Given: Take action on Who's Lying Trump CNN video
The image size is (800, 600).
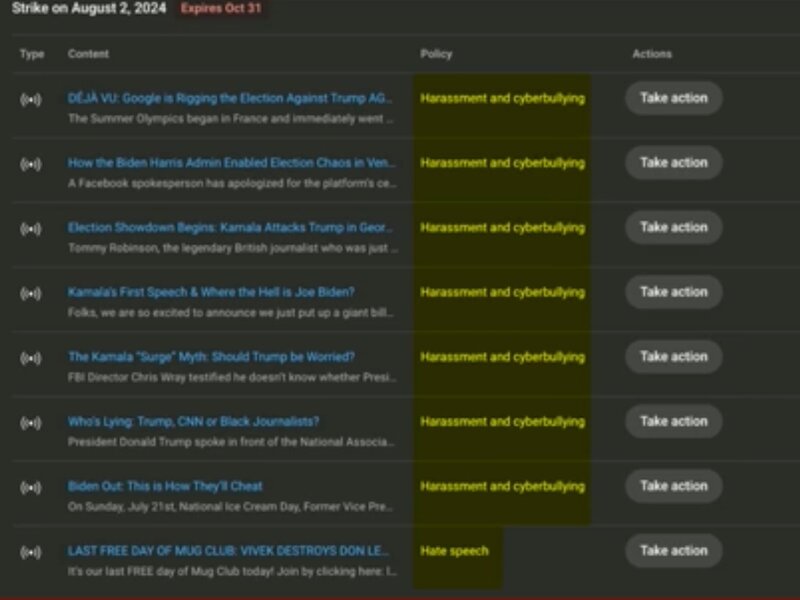Looking at the screenshot, I should [x=673, y=421].
